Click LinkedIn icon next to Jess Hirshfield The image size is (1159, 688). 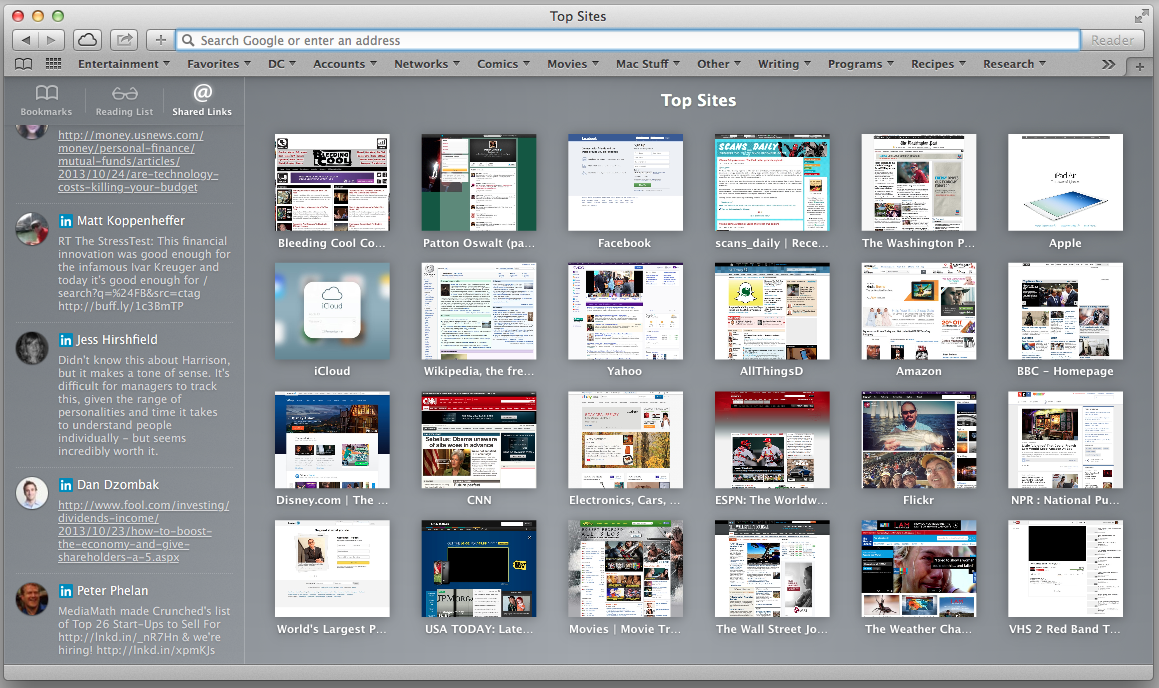[66, 340]
